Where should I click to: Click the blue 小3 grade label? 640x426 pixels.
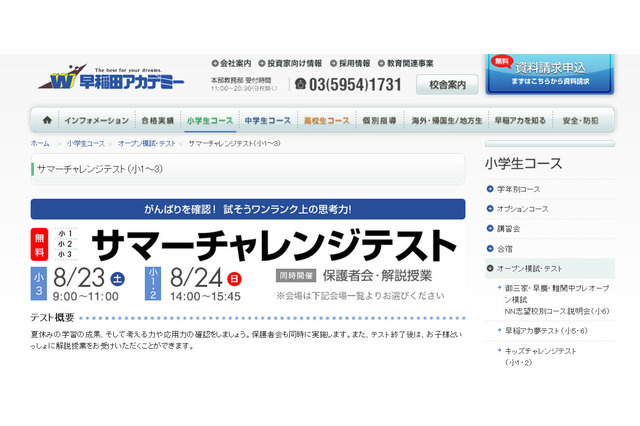click(x=38, y=284)
